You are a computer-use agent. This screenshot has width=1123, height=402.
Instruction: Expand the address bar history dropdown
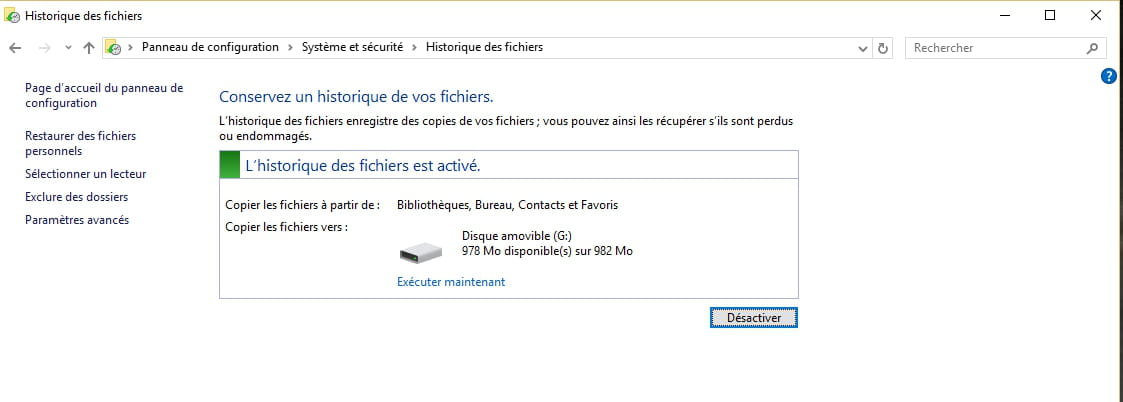click(864, 48)
